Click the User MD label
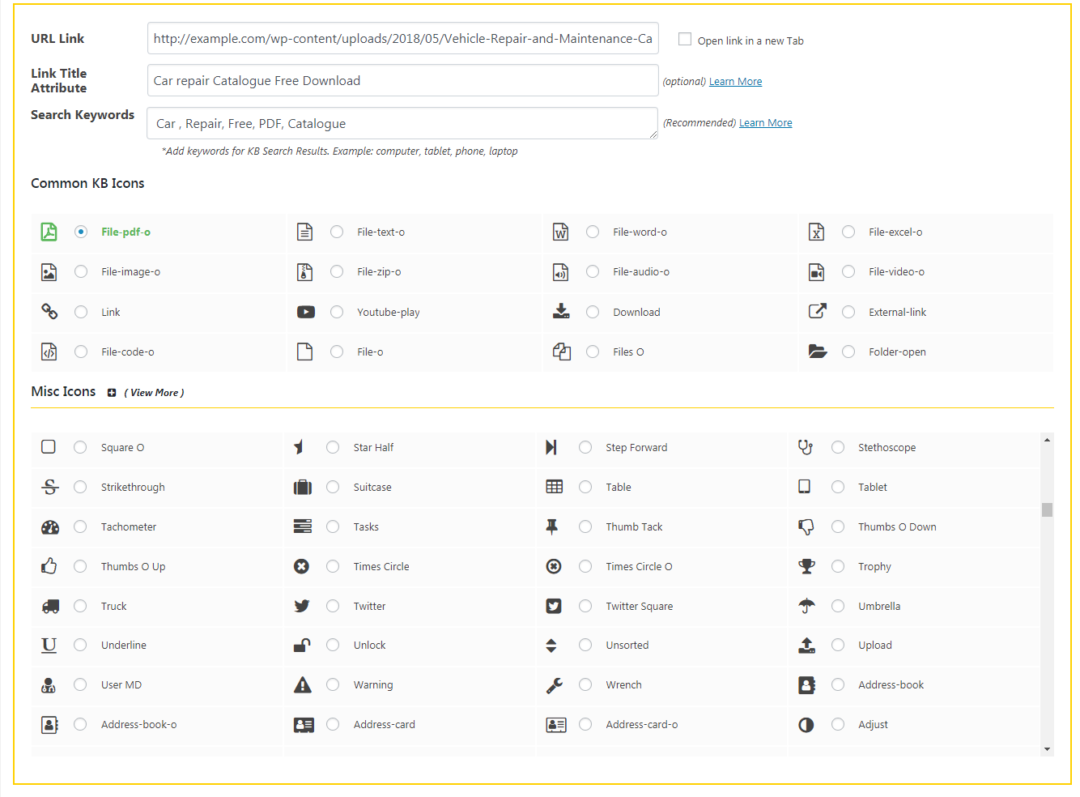The width and height of the screenshot is (1080, 797). (x=121, y=685)
